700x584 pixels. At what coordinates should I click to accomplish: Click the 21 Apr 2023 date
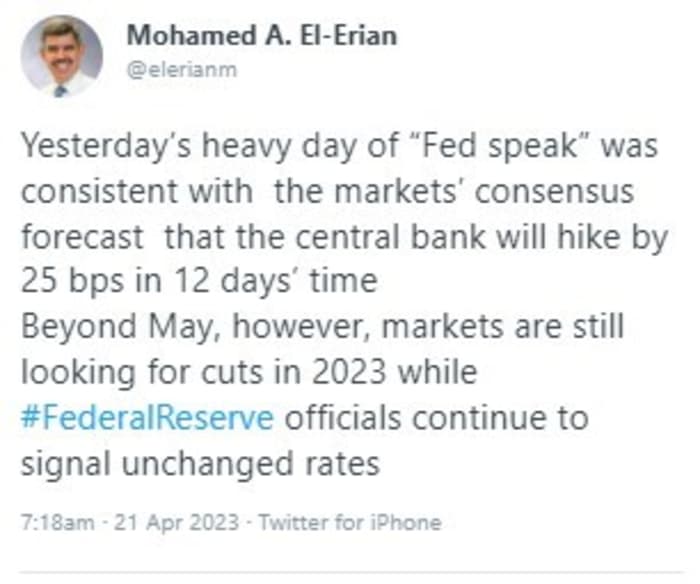pos(176,522)
